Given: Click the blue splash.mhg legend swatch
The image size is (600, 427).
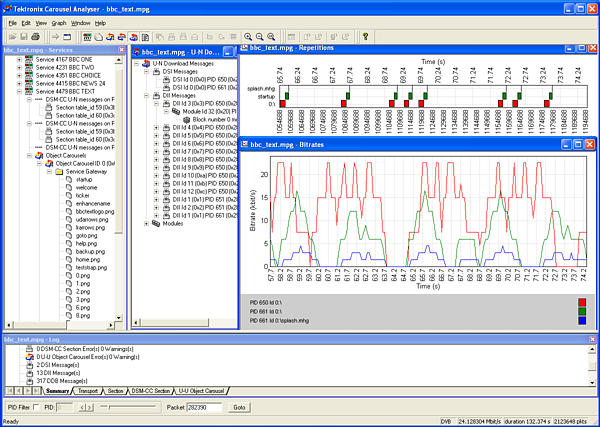Looking at the screenshot, I should coord(582,321).
